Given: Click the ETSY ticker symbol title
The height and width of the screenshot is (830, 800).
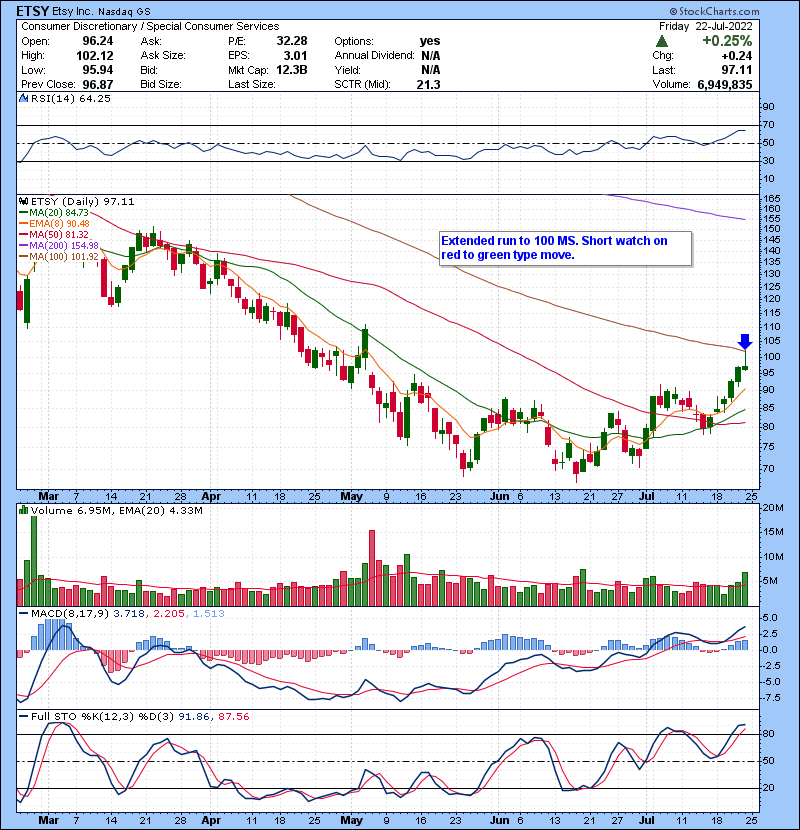Looking at the screenshot, I should pyautogui.click(x=33, y=11).
